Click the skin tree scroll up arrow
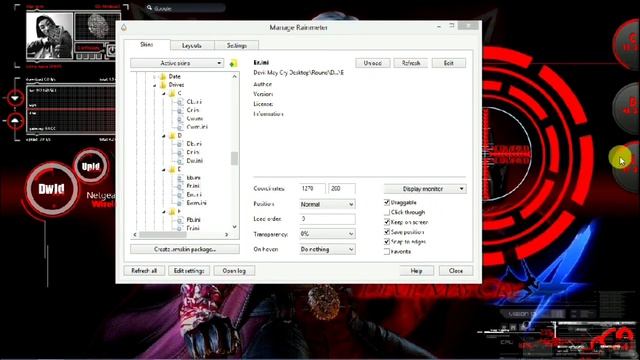Screen dimensions: 640x360 [234, 76]
